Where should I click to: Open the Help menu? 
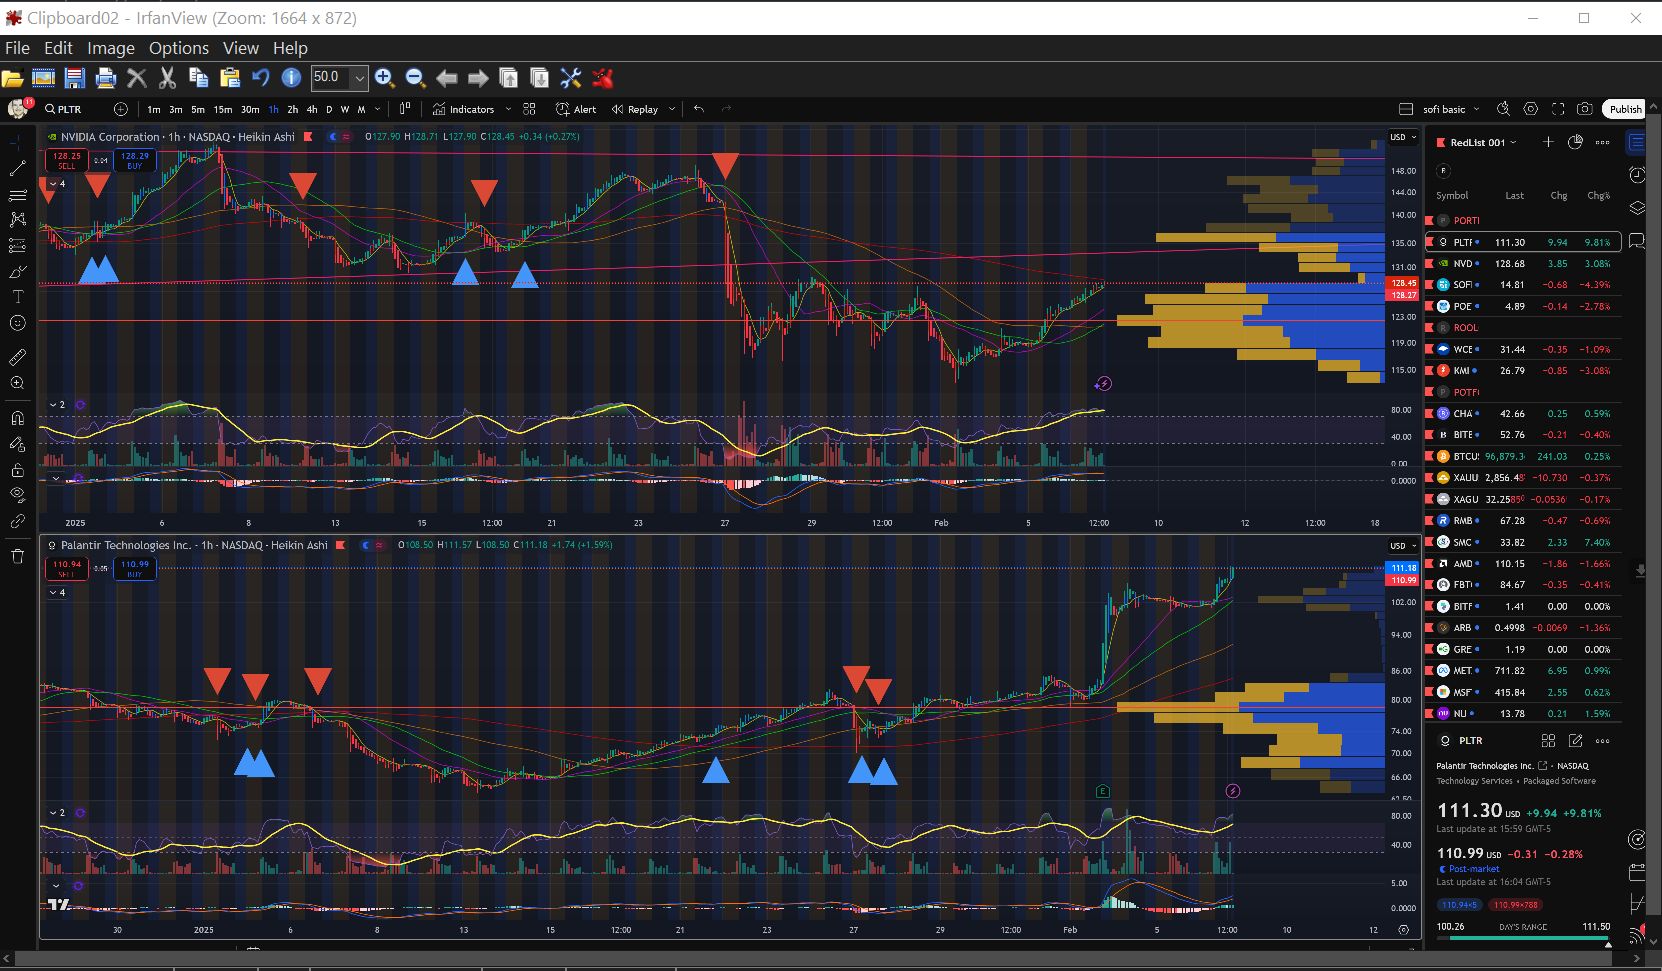[x=290, y=48]
